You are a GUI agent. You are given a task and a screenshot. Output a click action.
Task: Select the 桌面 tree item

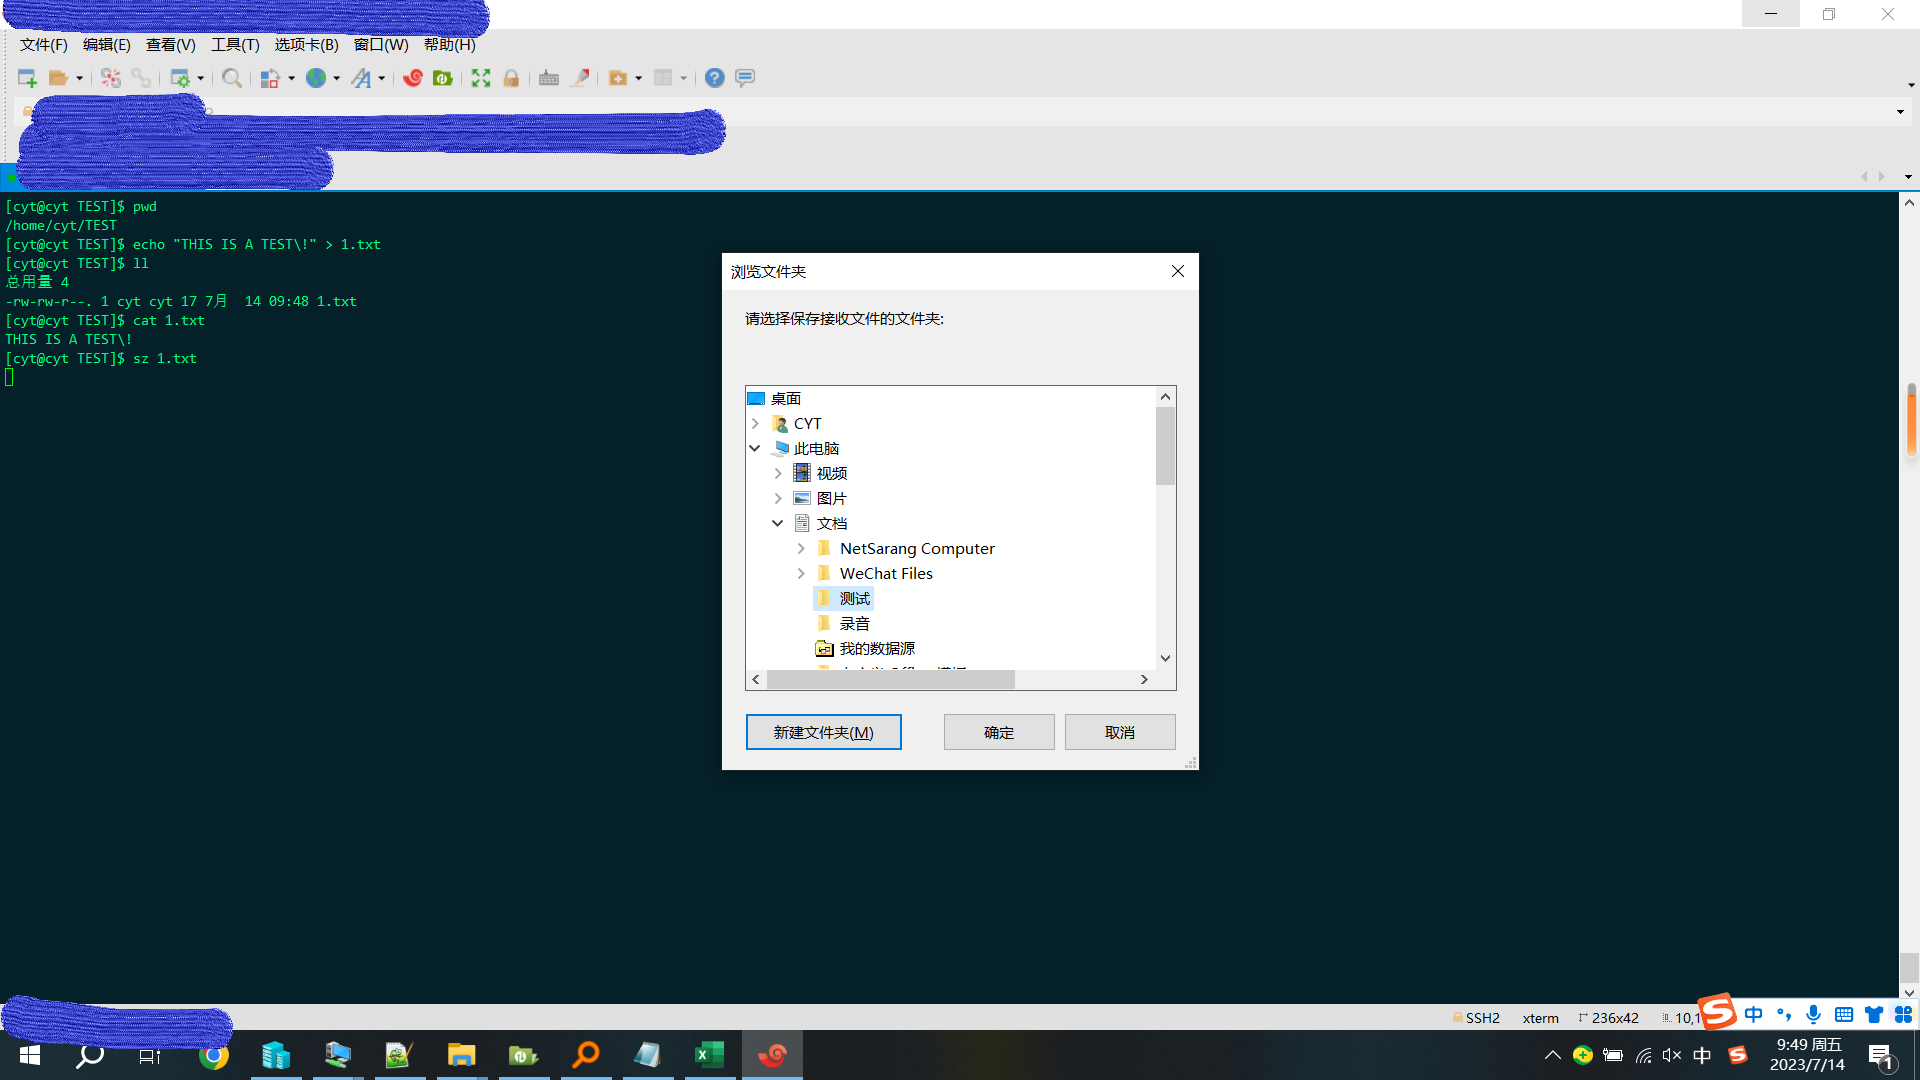[x=785, y=399]
